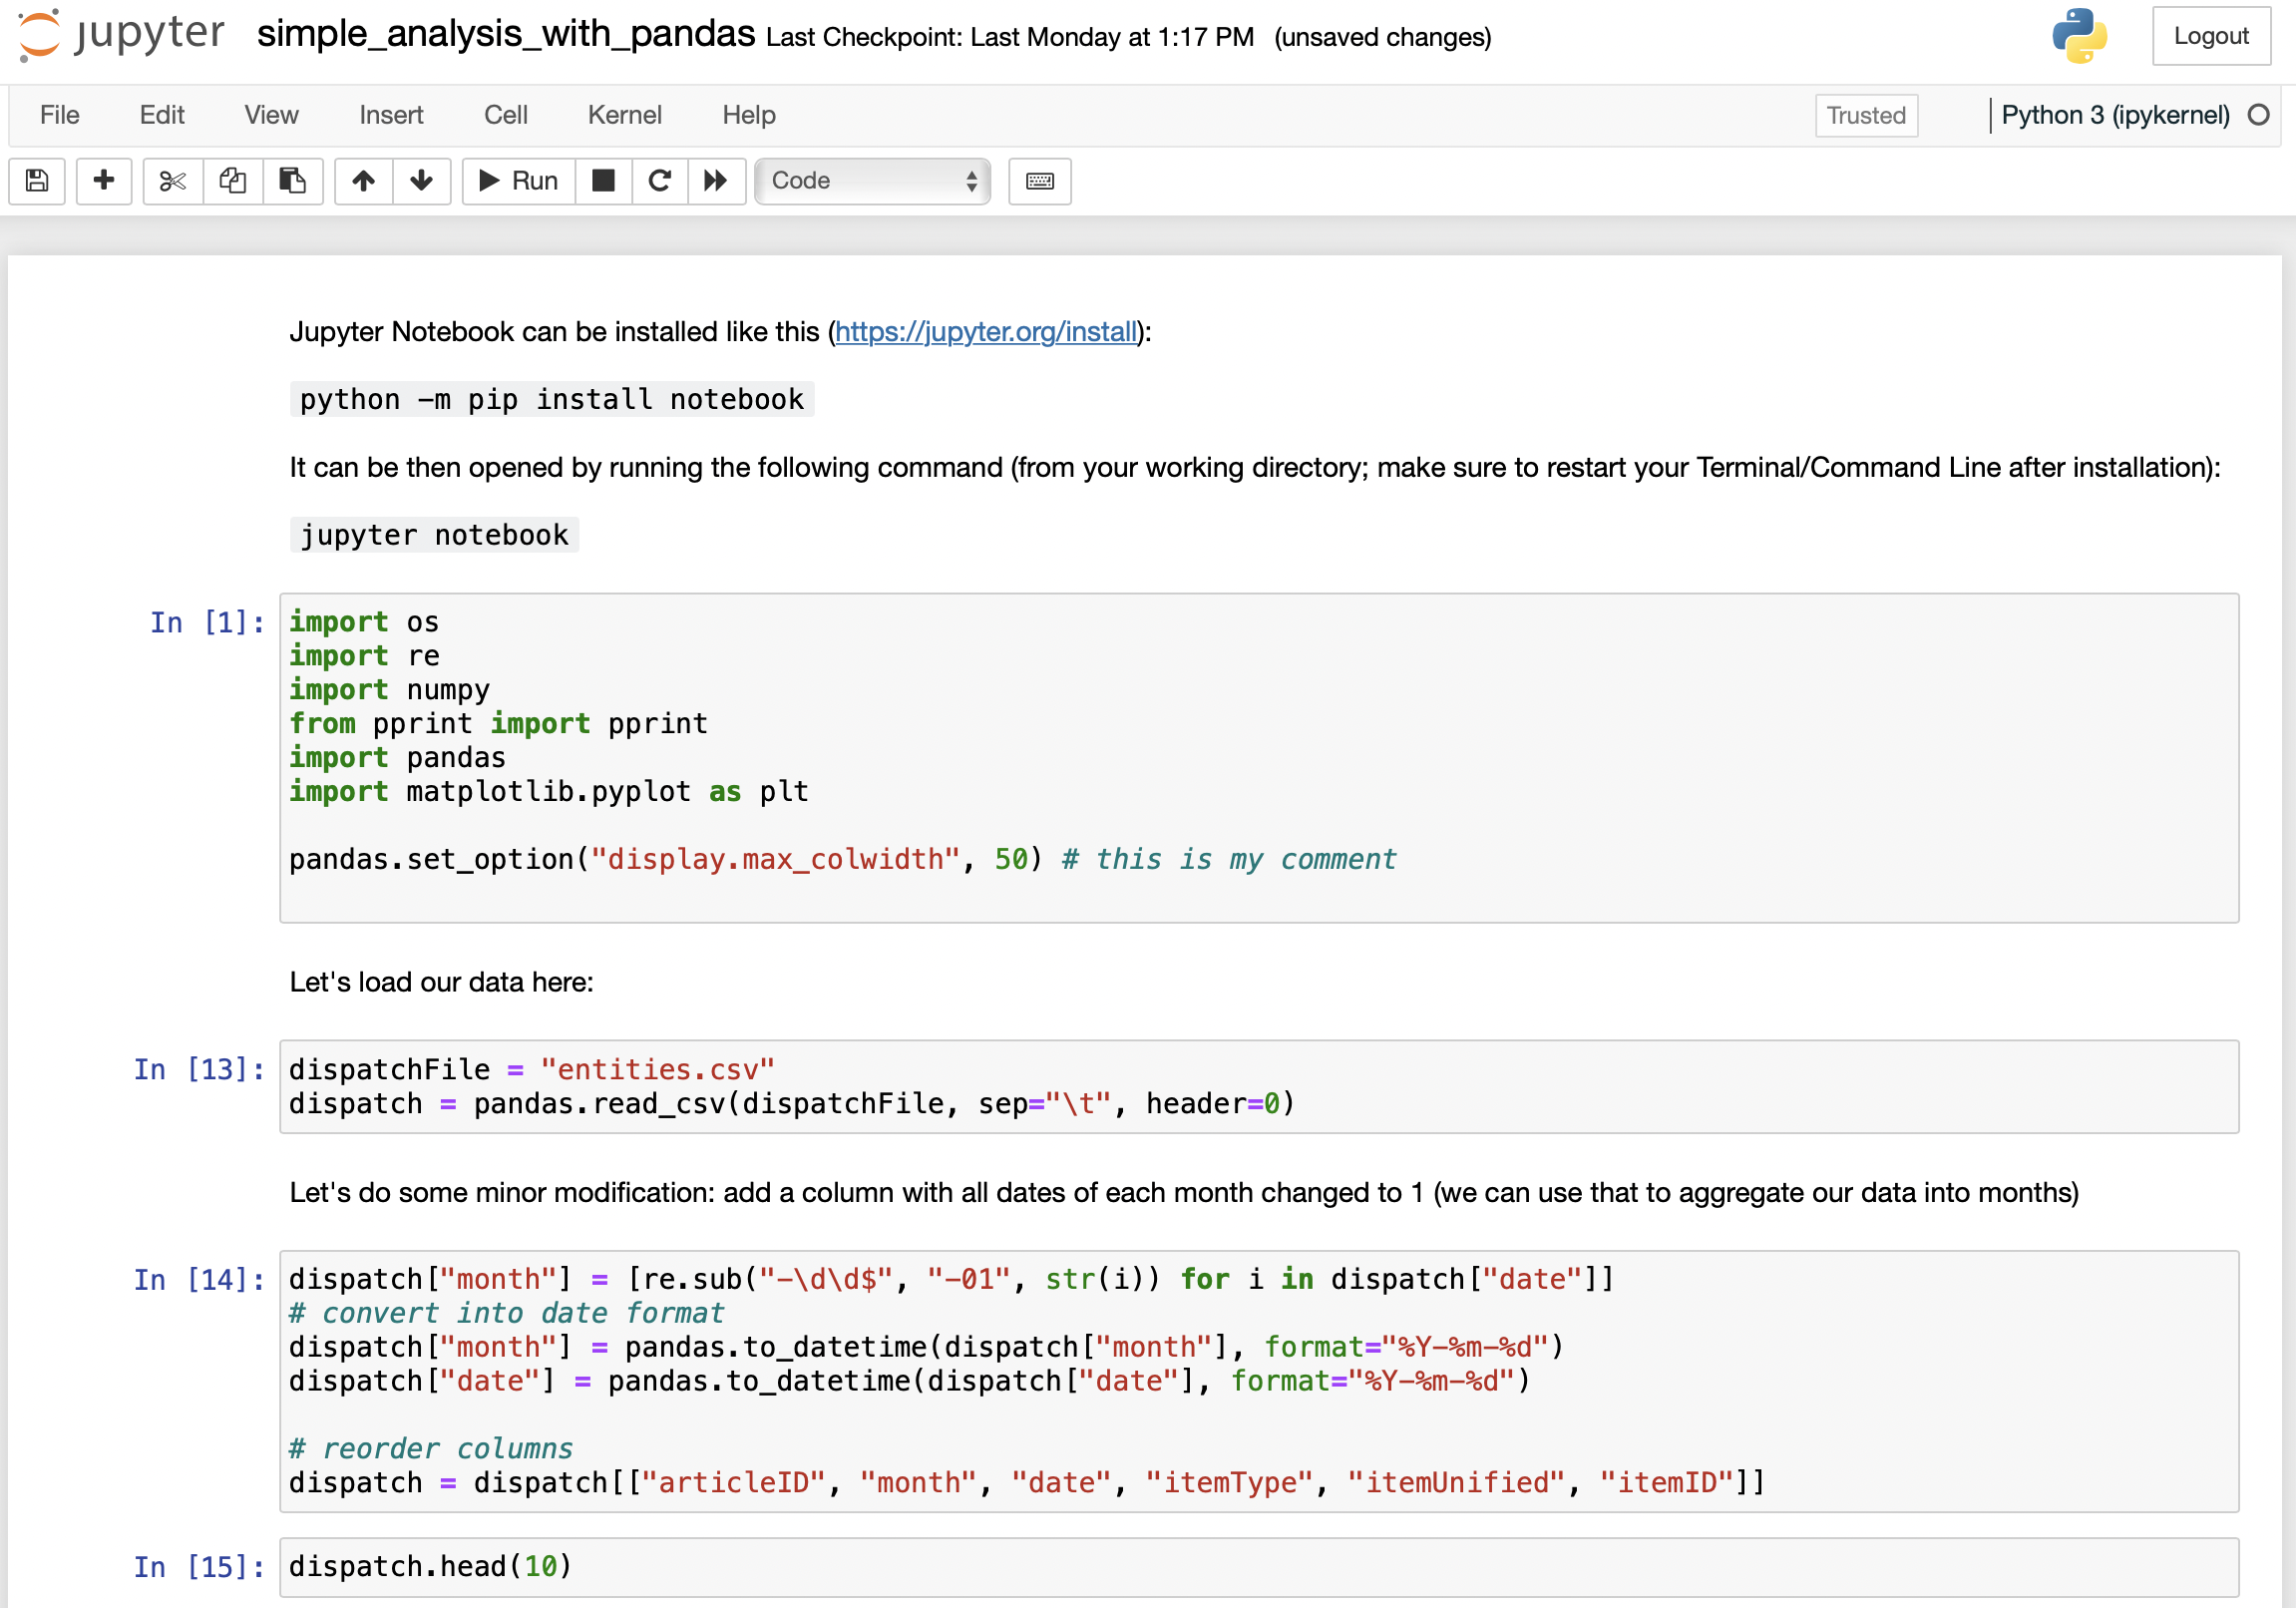Open the jupyter.org/install link
This screenshot has width=2296, height=1608.
pyautogui.click(x=986, y=332)
